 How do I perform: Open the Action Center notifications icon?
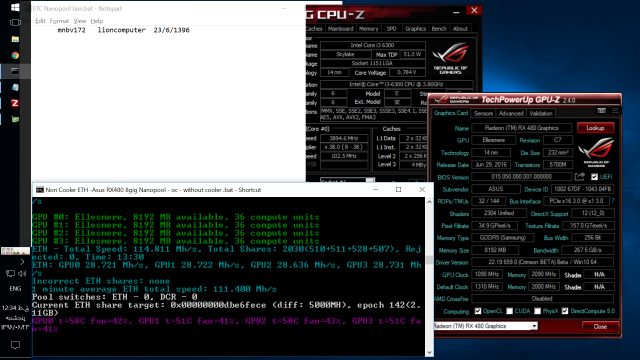pyautogui.click(x=15, y=345)
